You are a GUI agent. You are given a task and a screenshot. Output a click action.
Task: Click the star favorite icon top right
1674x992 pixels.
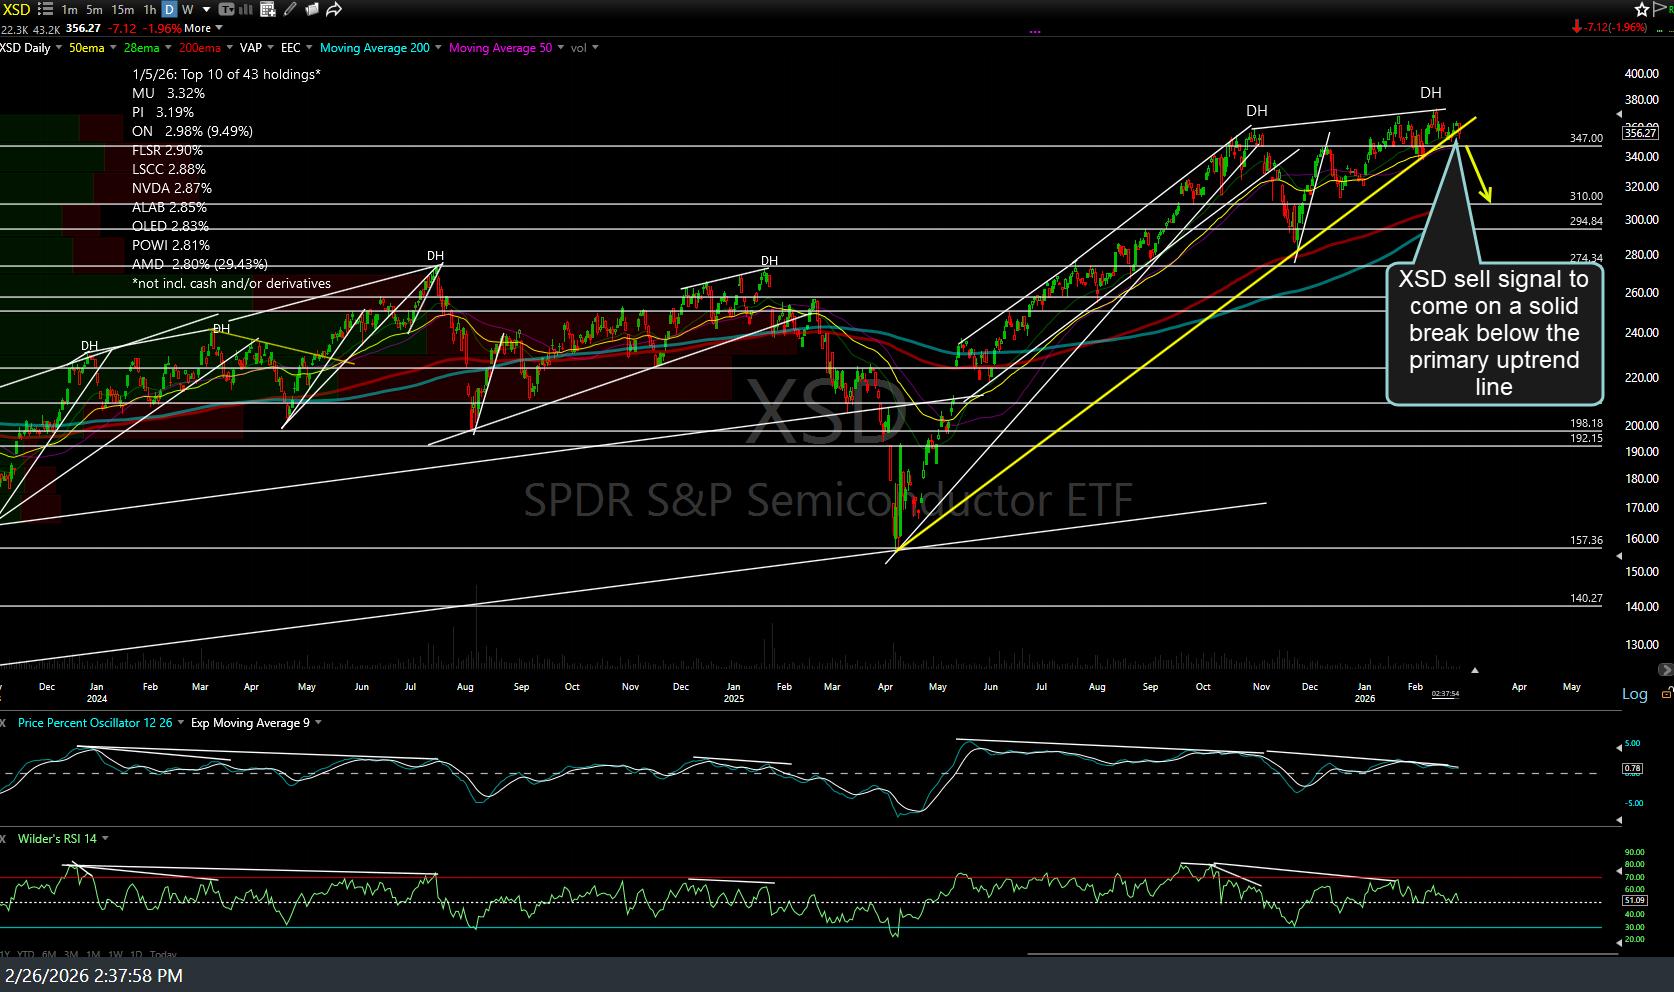[1642, 9]
